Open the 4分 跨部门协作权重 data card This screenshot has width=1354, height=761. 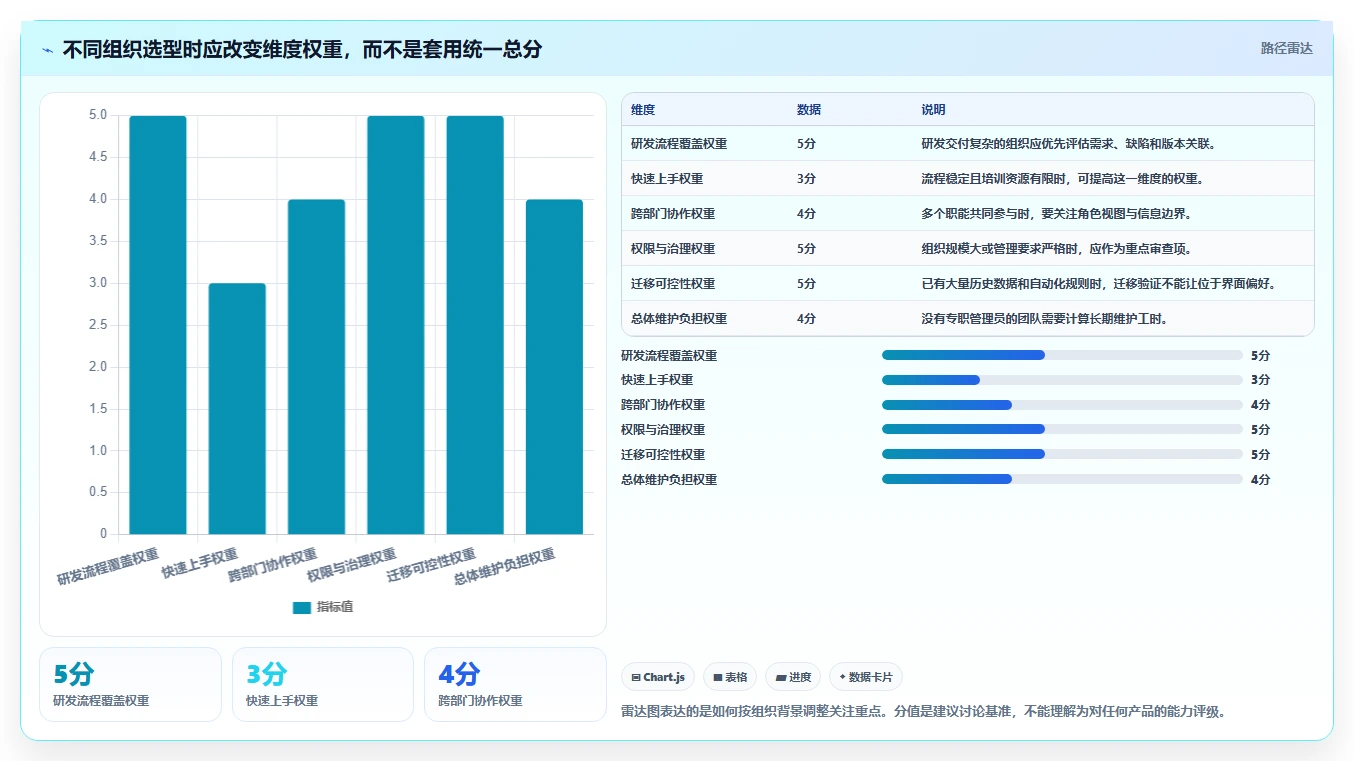[515, 684]
